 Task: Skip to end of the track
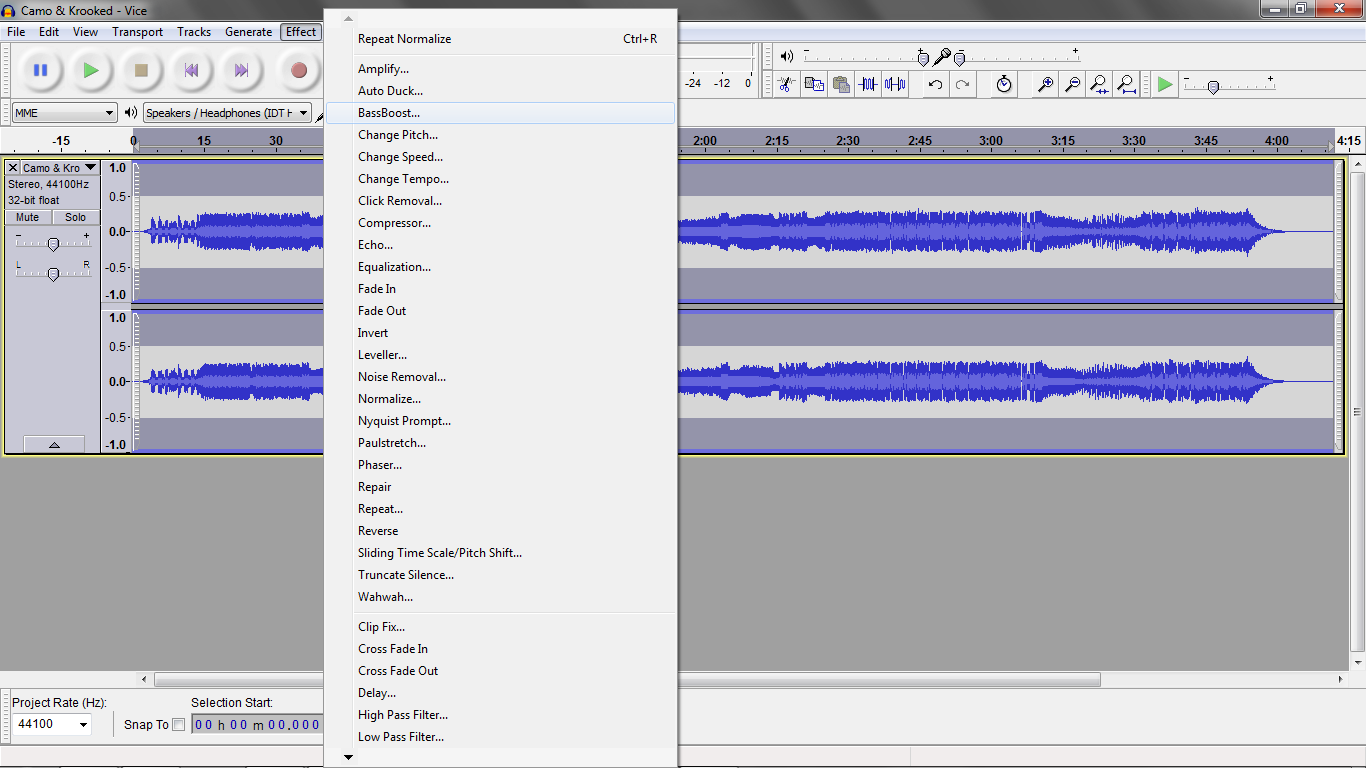pos(241,70)
